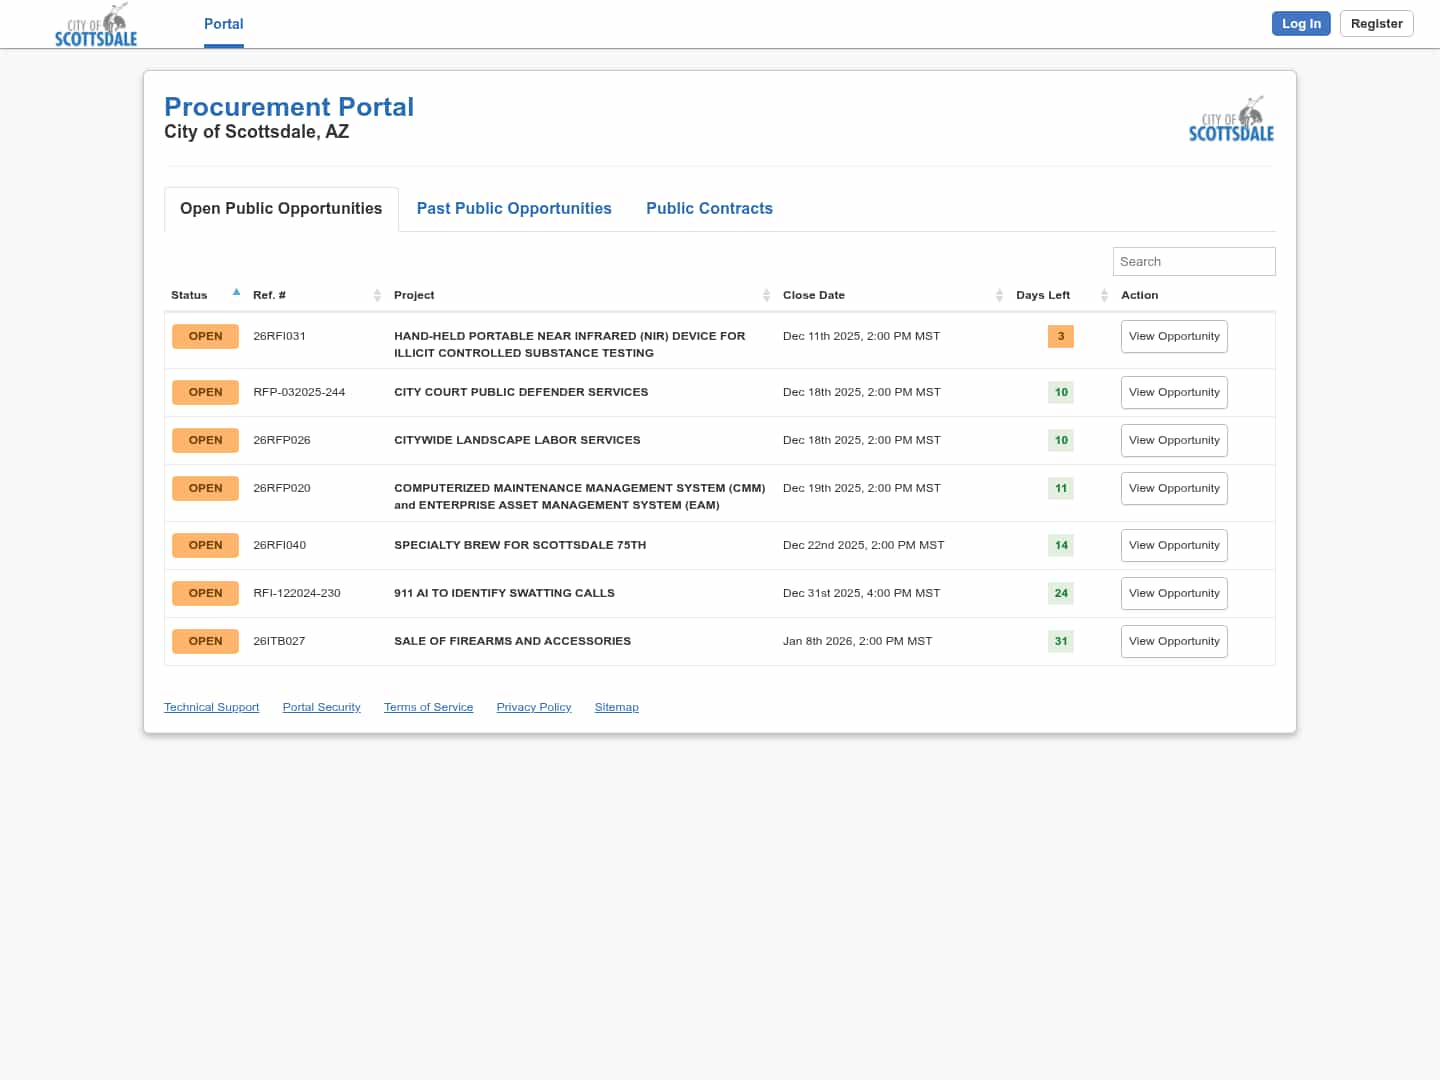Screen dimensions: 1440x1080
Task: Switch to Past Public Opportunities tab
Action: pyautogui.click(x=514, y=209)
